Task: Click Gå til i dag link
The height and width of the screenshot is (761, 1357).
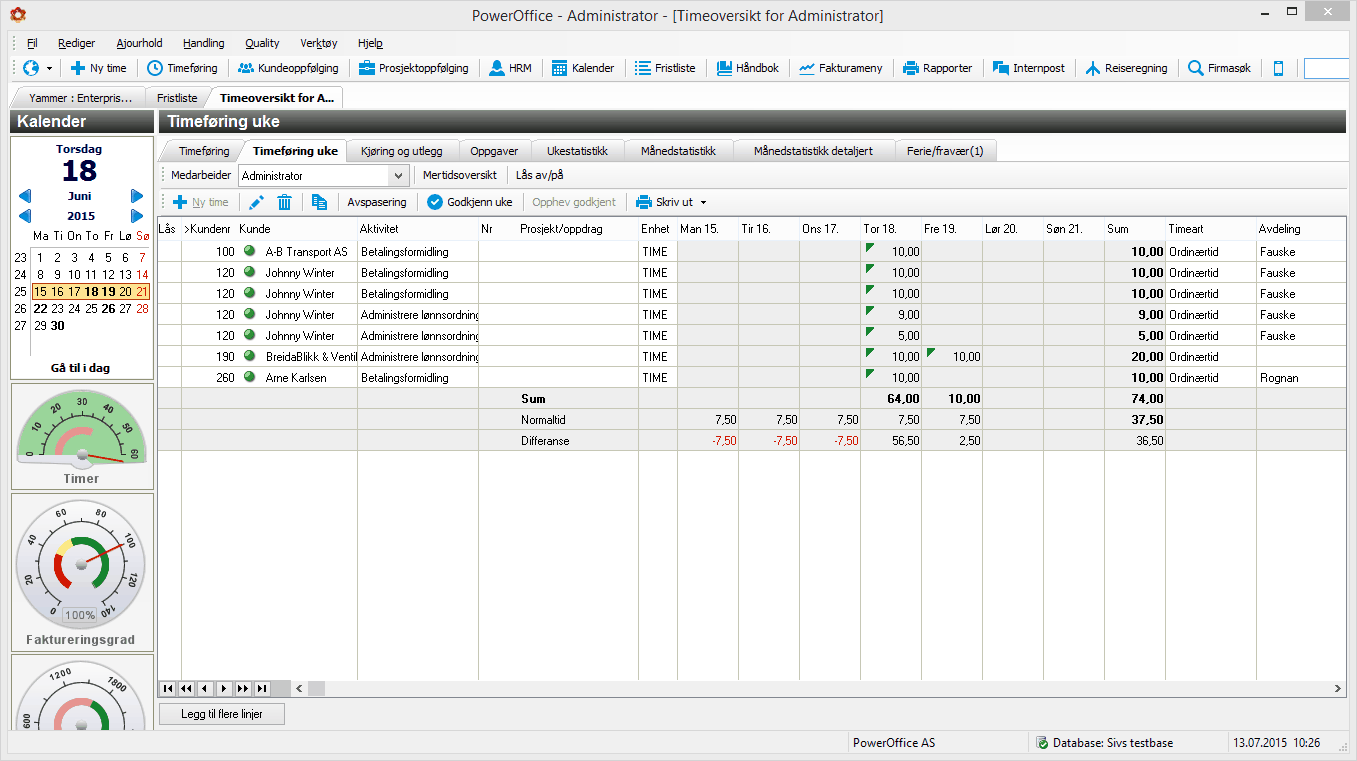Action: [x=81, y=368]
